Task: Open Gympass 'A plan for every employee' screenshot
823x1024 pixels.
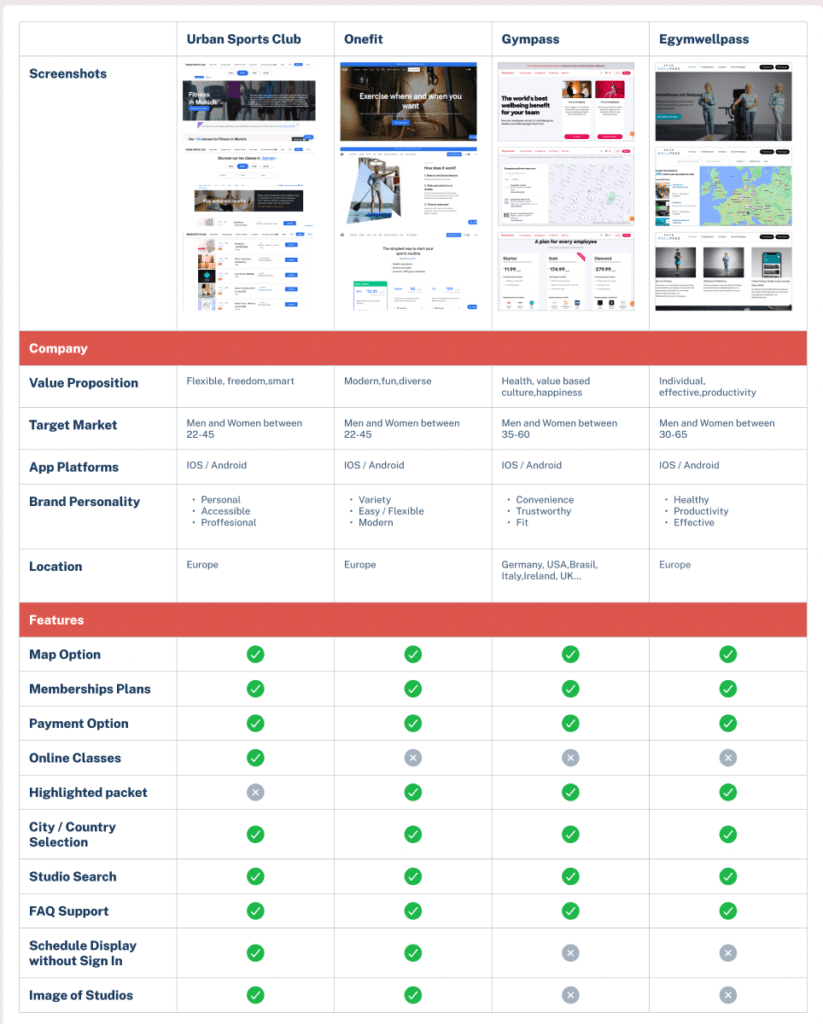Action: [x=566, y=271]
